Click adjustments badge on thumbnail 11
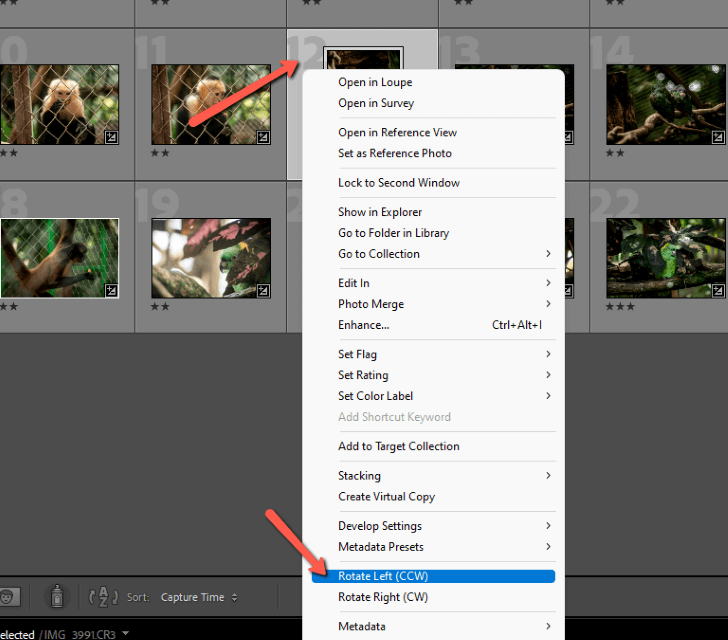Image resolution: width=728 pixels, height=640 pixels. point(263,137)
